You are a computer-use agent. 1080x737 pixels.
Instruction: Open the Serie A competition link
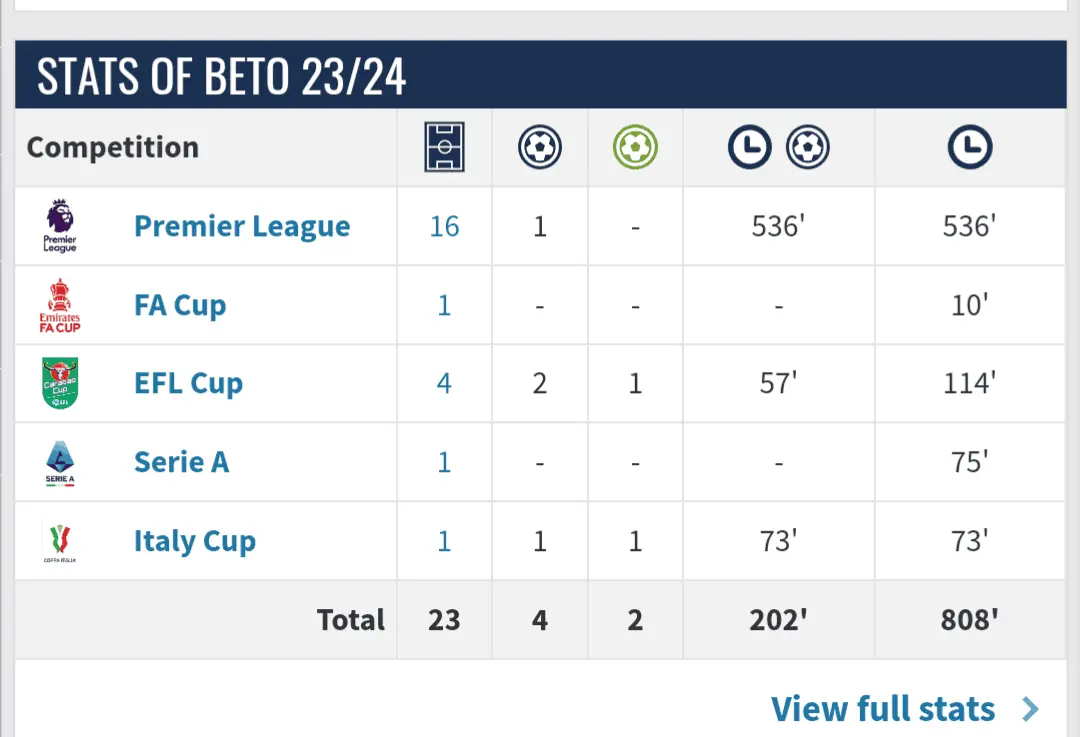(x=181, y=462)
